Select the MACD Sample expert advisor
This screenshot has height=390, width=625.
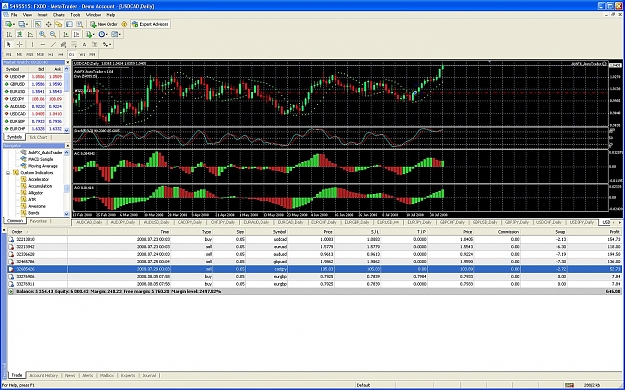[x=41, y=159]
